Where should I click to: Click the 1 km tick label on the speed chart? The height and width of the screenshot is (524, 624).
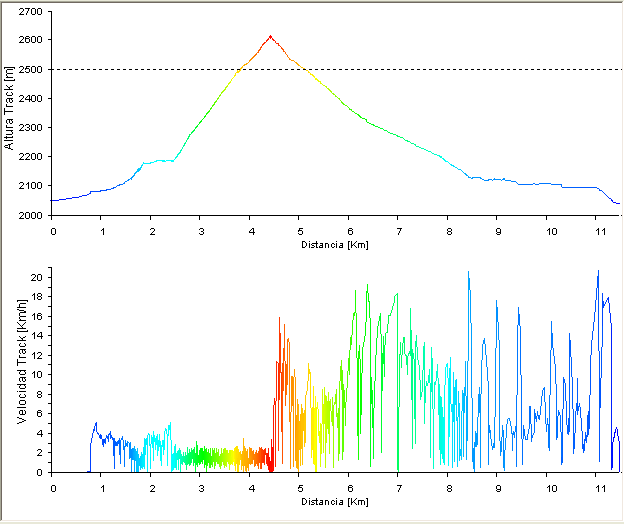(102, 489)
